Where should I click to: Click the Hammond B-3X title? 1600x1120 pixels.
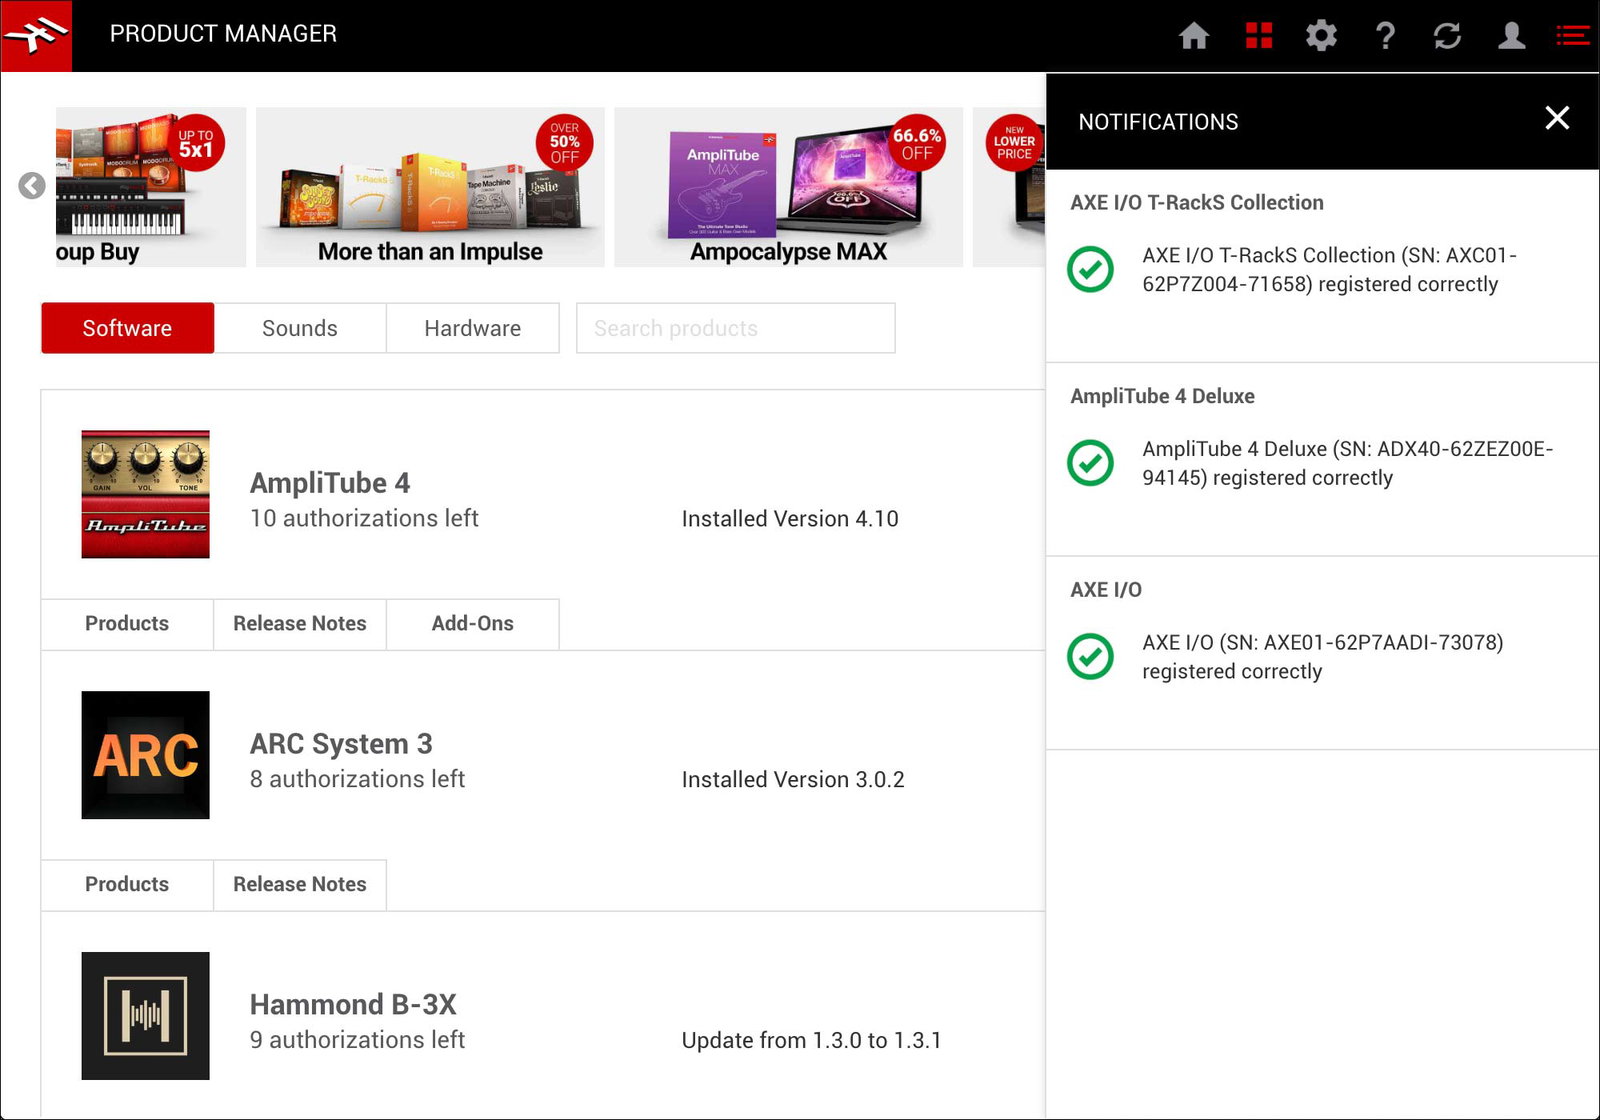(x=353, y=1005)
